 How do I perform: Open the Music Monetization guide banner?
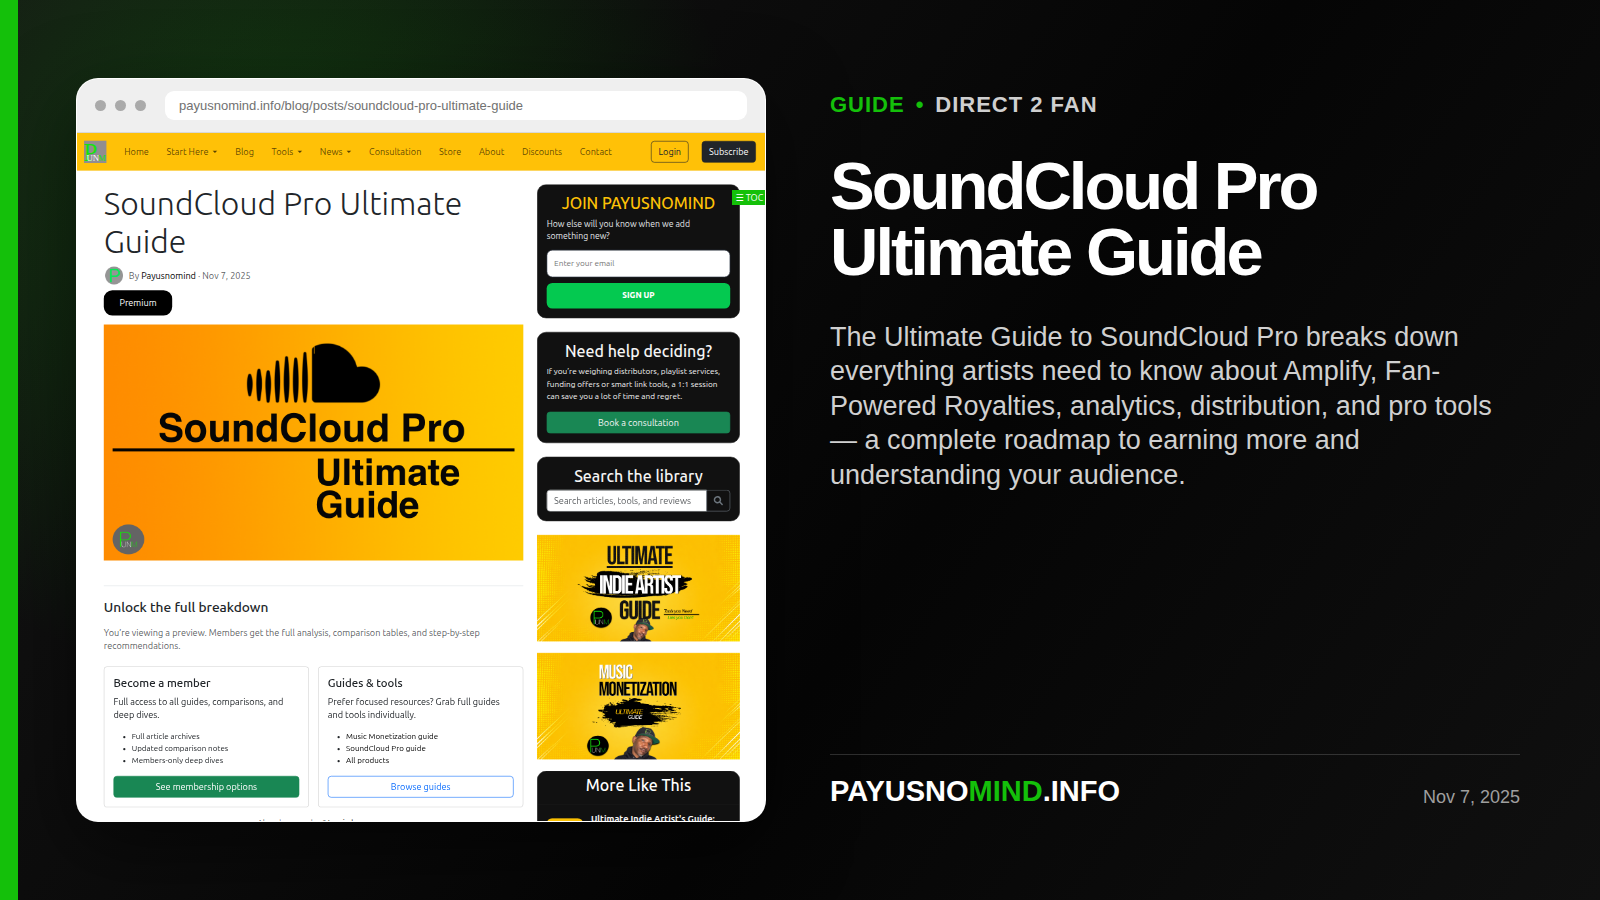[x=638, y=706]
